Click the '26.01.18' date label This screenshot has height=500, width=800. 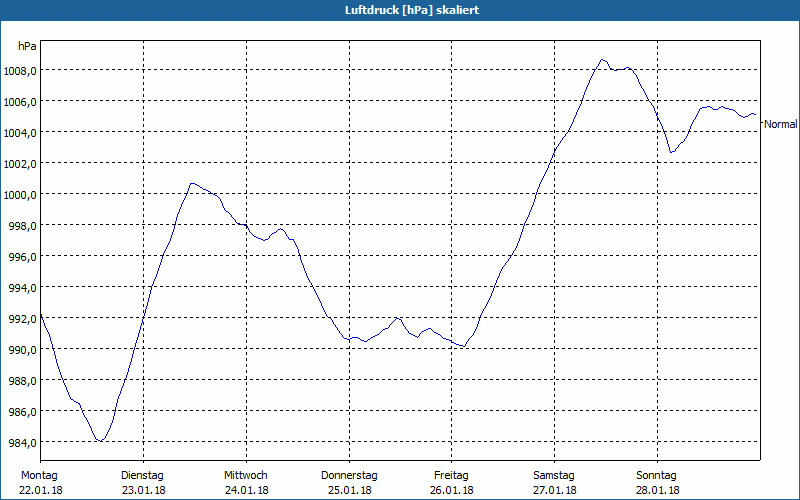pos(452,490)
